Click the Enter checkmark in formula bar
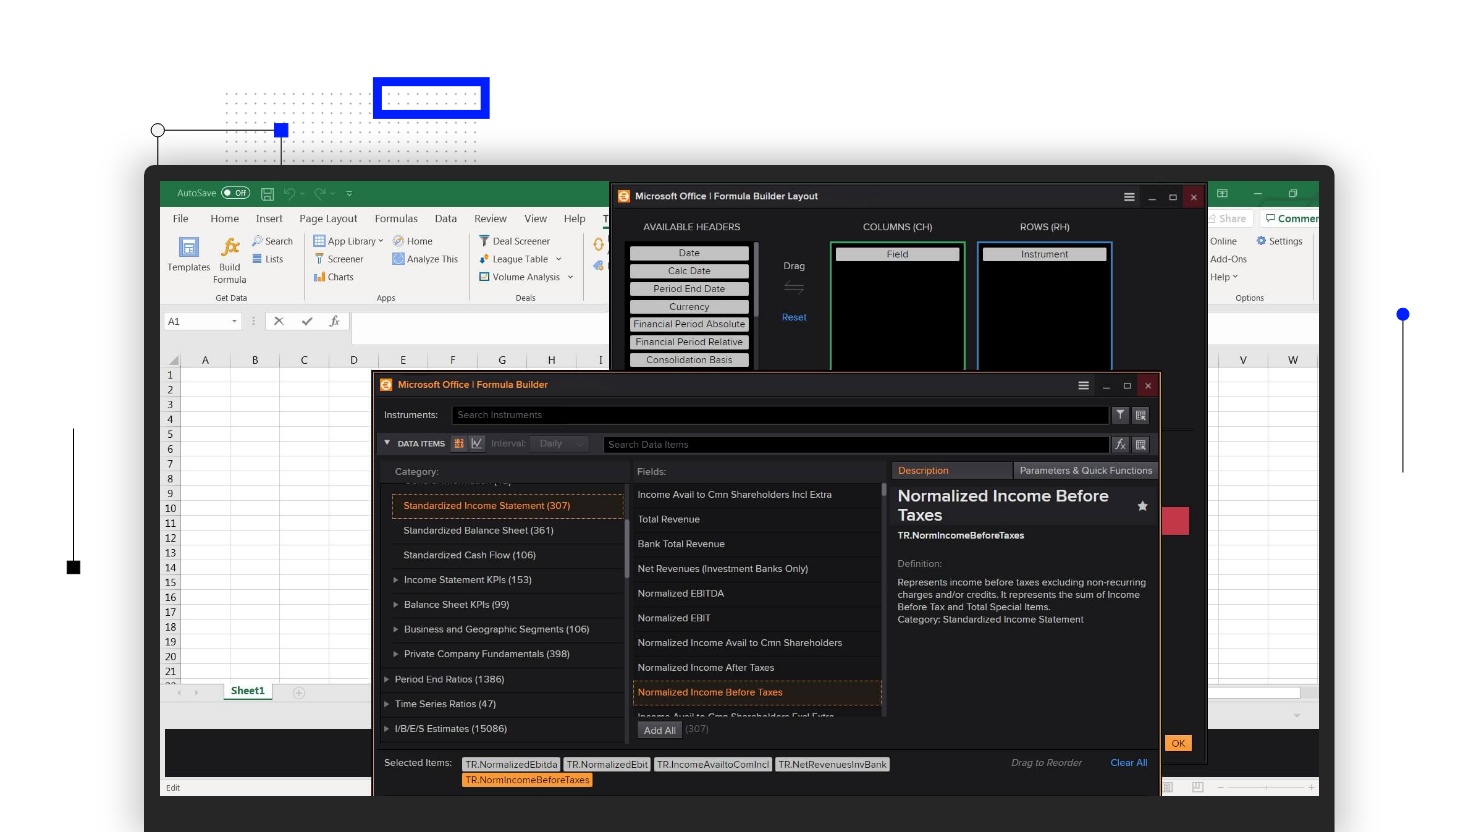The image size is (1479, 832). point(307,321)
